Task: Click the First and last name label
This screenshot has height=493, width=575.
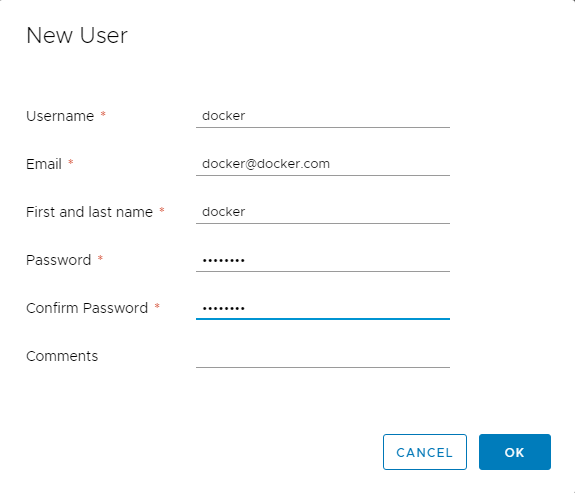Action: coord(89,212)
